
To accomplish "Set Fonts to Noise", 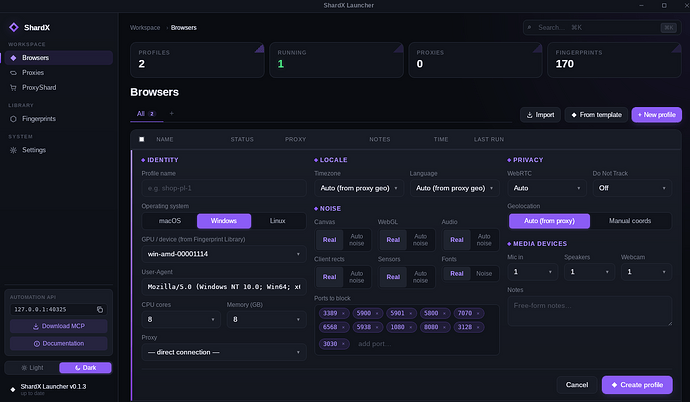I will pos(484,274).
